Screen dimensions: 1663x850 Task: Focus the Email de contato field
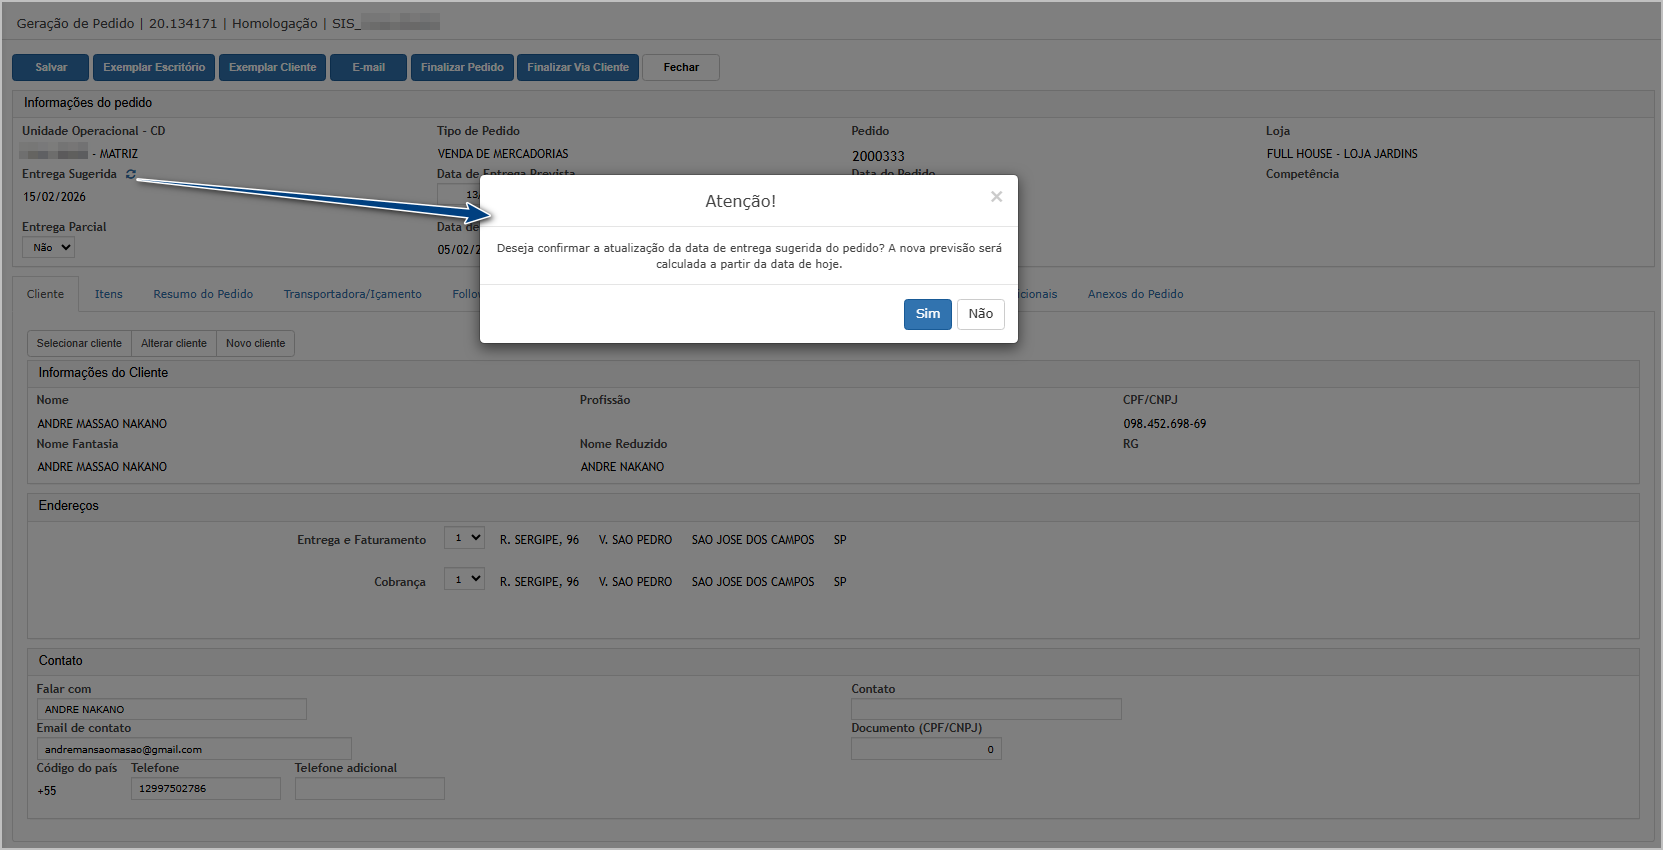194,749
